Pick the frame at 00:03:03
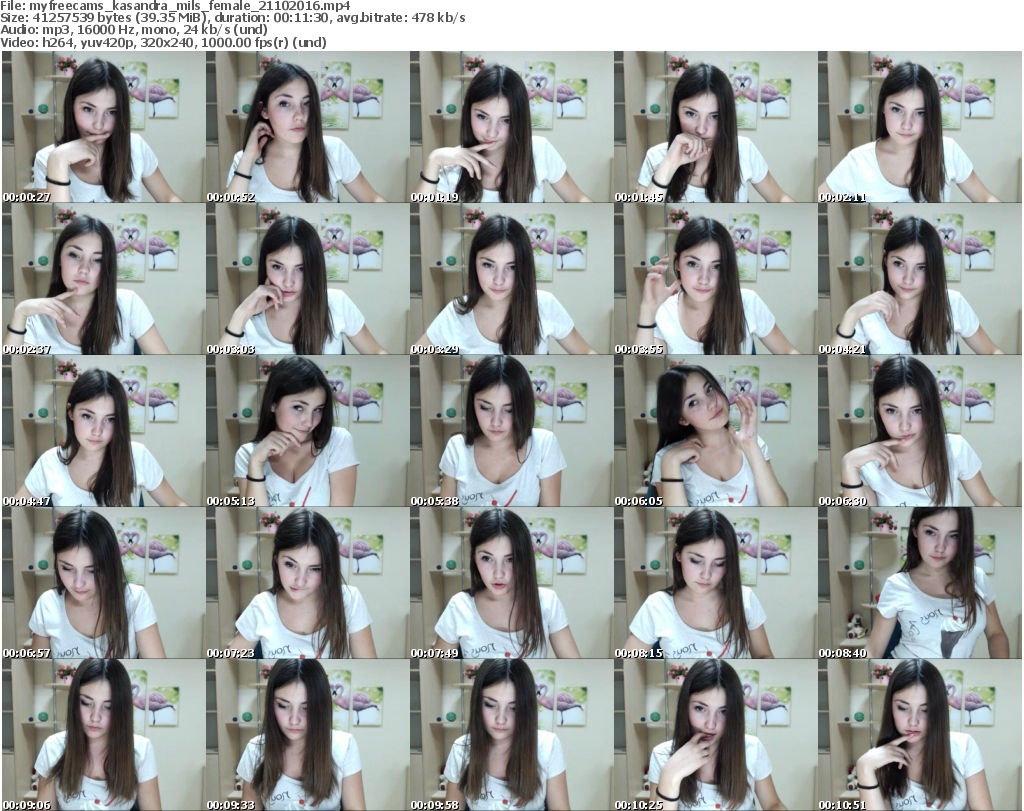Screen dimensions: 1024x811 click(x=308, y=279)
